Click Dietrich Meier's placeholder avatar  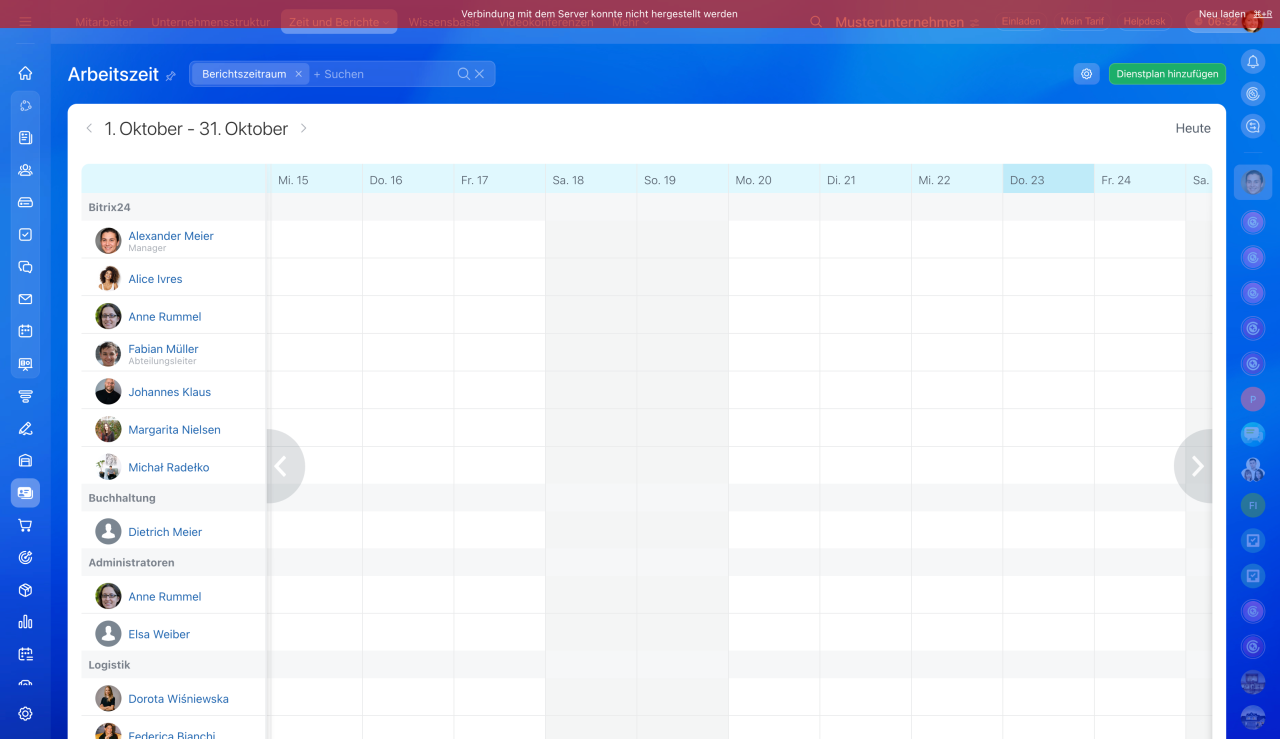(108, 531)
